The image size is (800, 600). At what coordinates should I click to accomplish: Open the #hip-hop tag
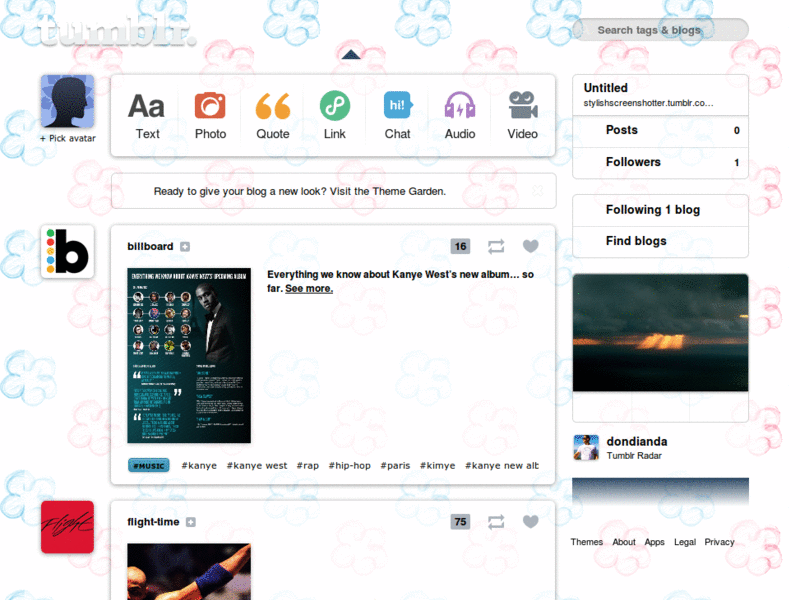click(x=349, y=465)
